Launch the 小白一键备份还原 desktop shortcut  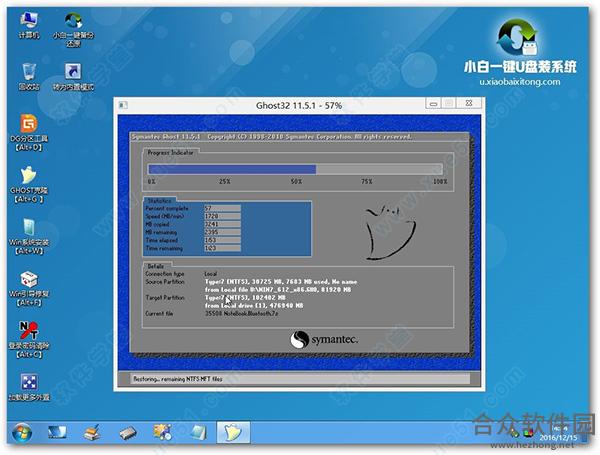[73, 29]
